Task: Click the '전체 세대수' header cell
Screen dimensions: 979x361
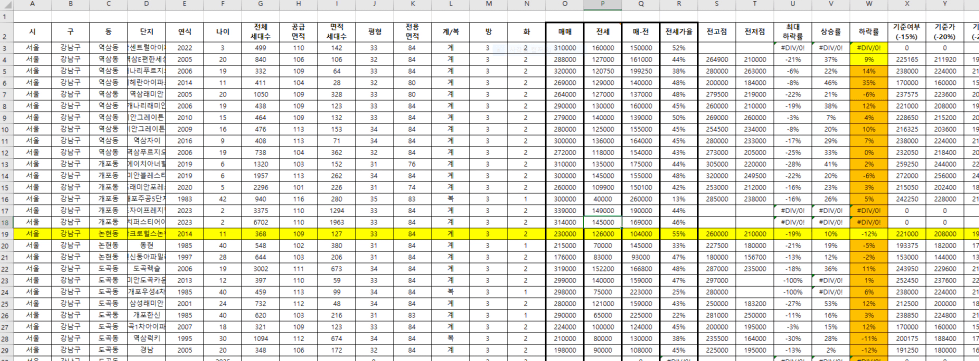Action: point(260,32)
